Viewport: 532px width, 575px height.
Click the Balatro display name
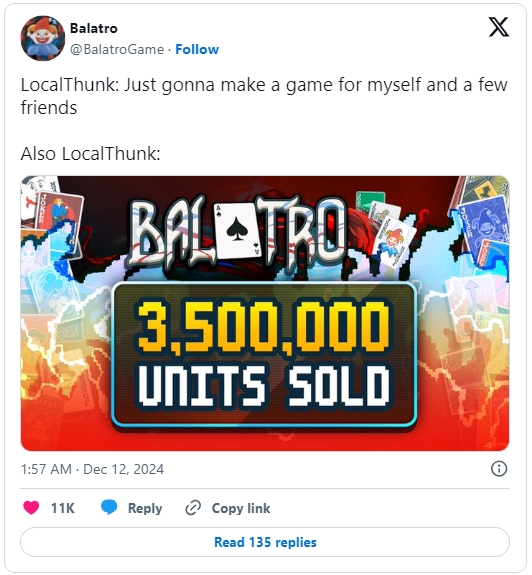pos(94,28)
